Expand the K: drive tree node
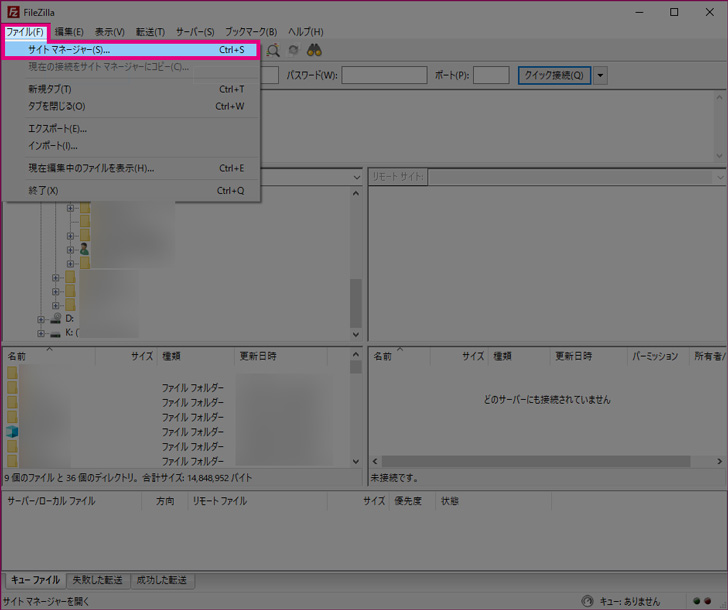This screenshot has width=728, height=610. (x=41, y=332)
